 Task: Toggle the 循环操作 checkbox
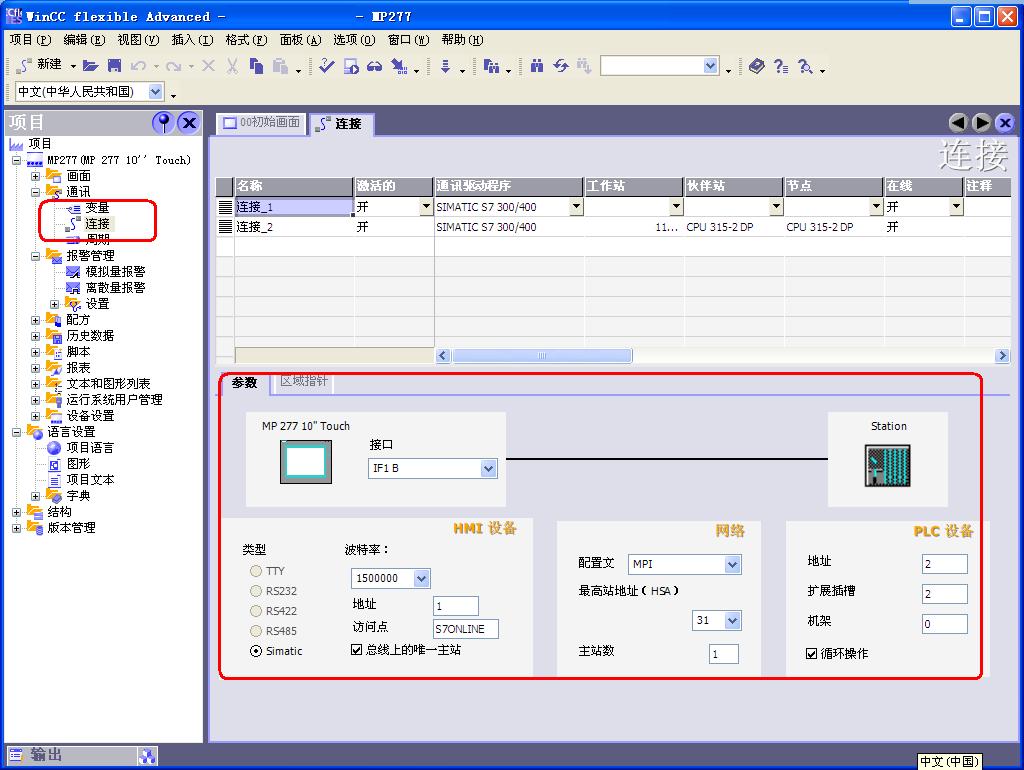(812, 654)
